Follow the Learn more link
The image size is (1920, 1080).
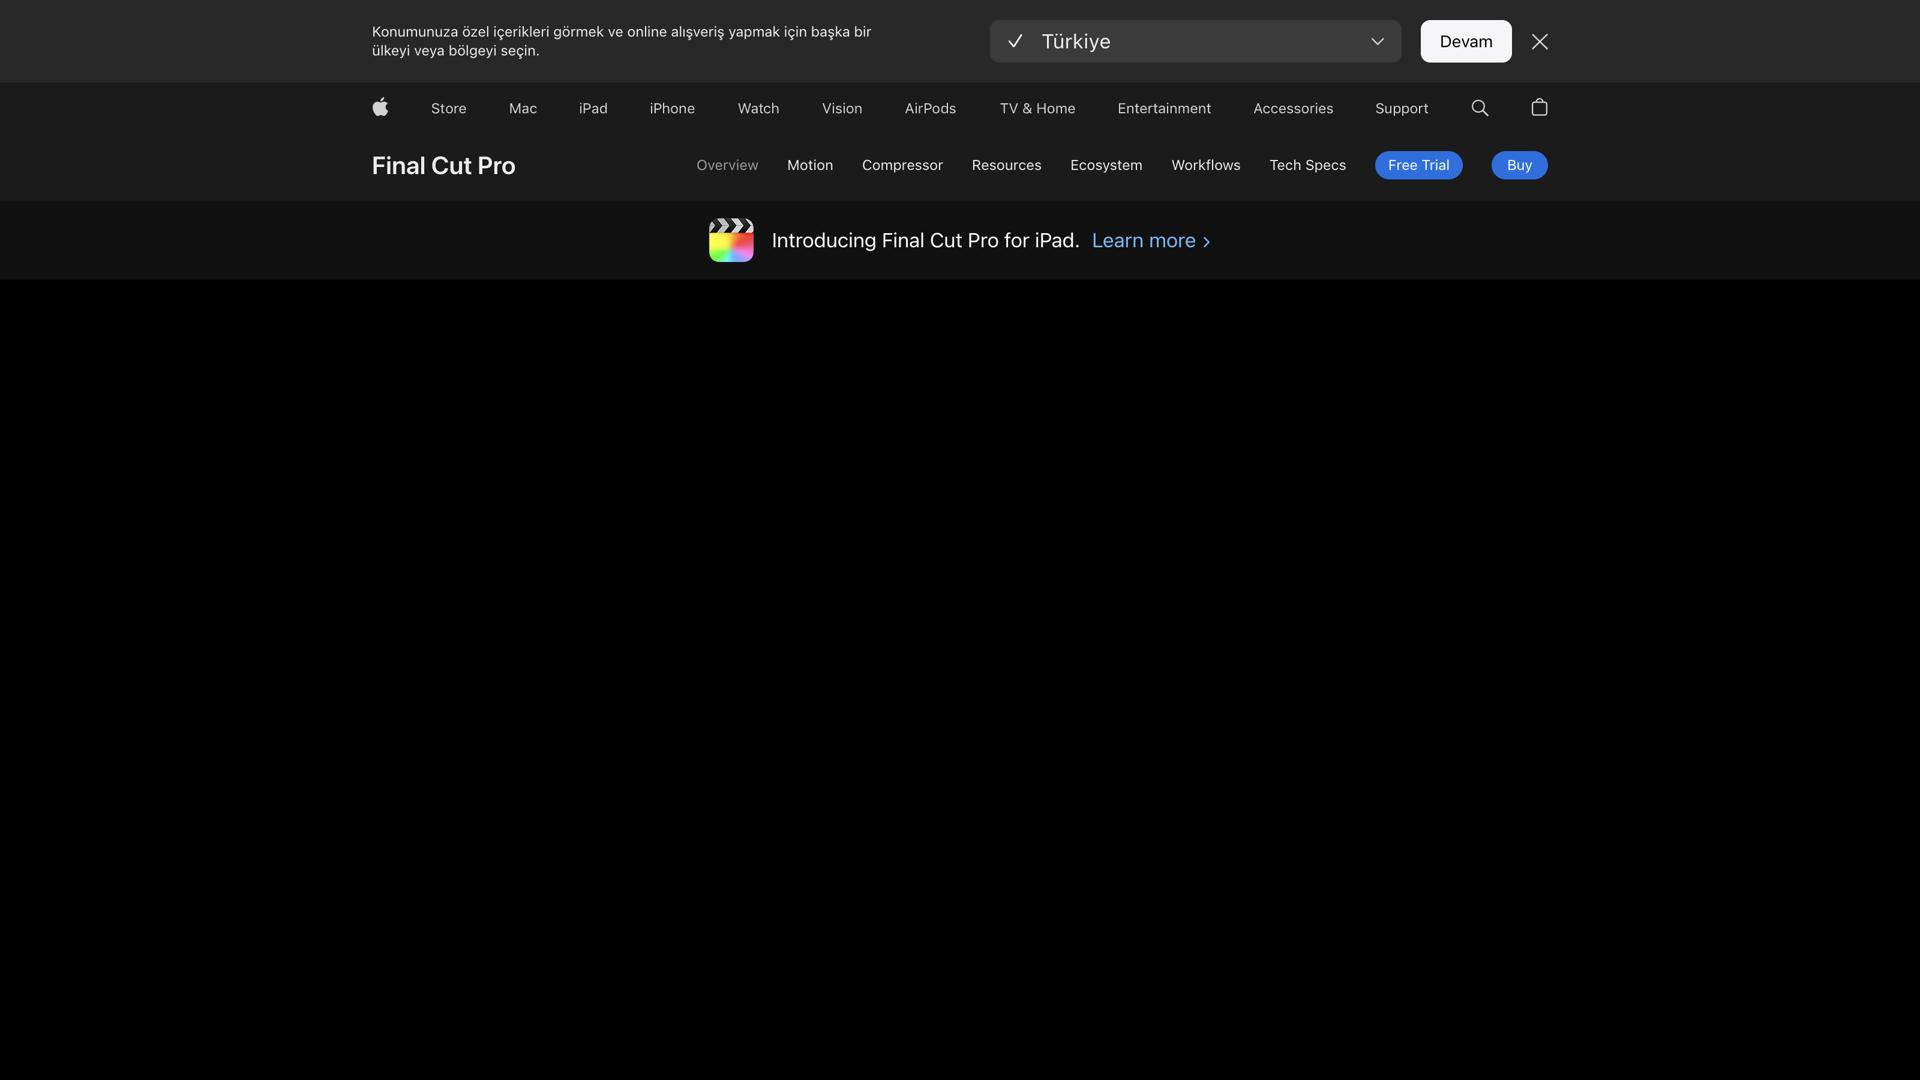click(1142, 240)
